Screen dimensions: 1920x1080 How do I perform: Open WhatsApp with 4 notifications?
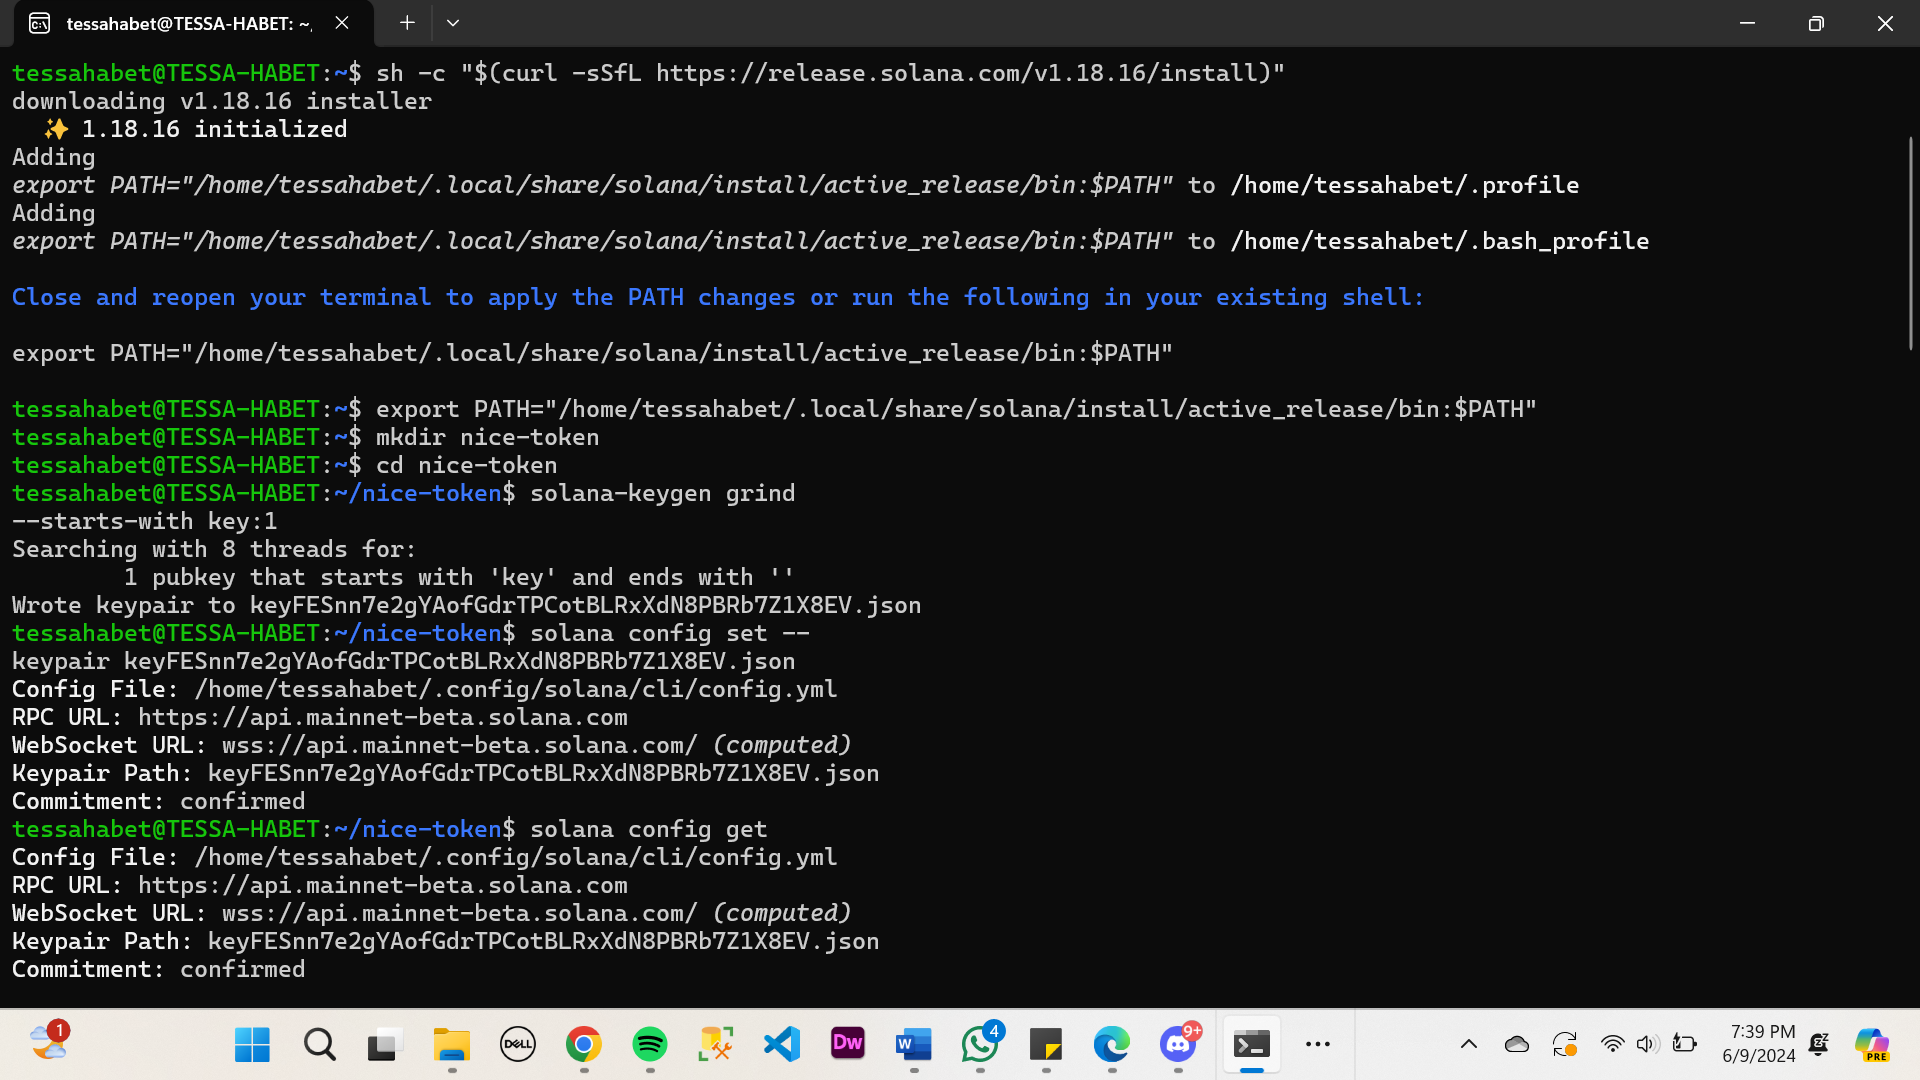[x=980, y=1044]
